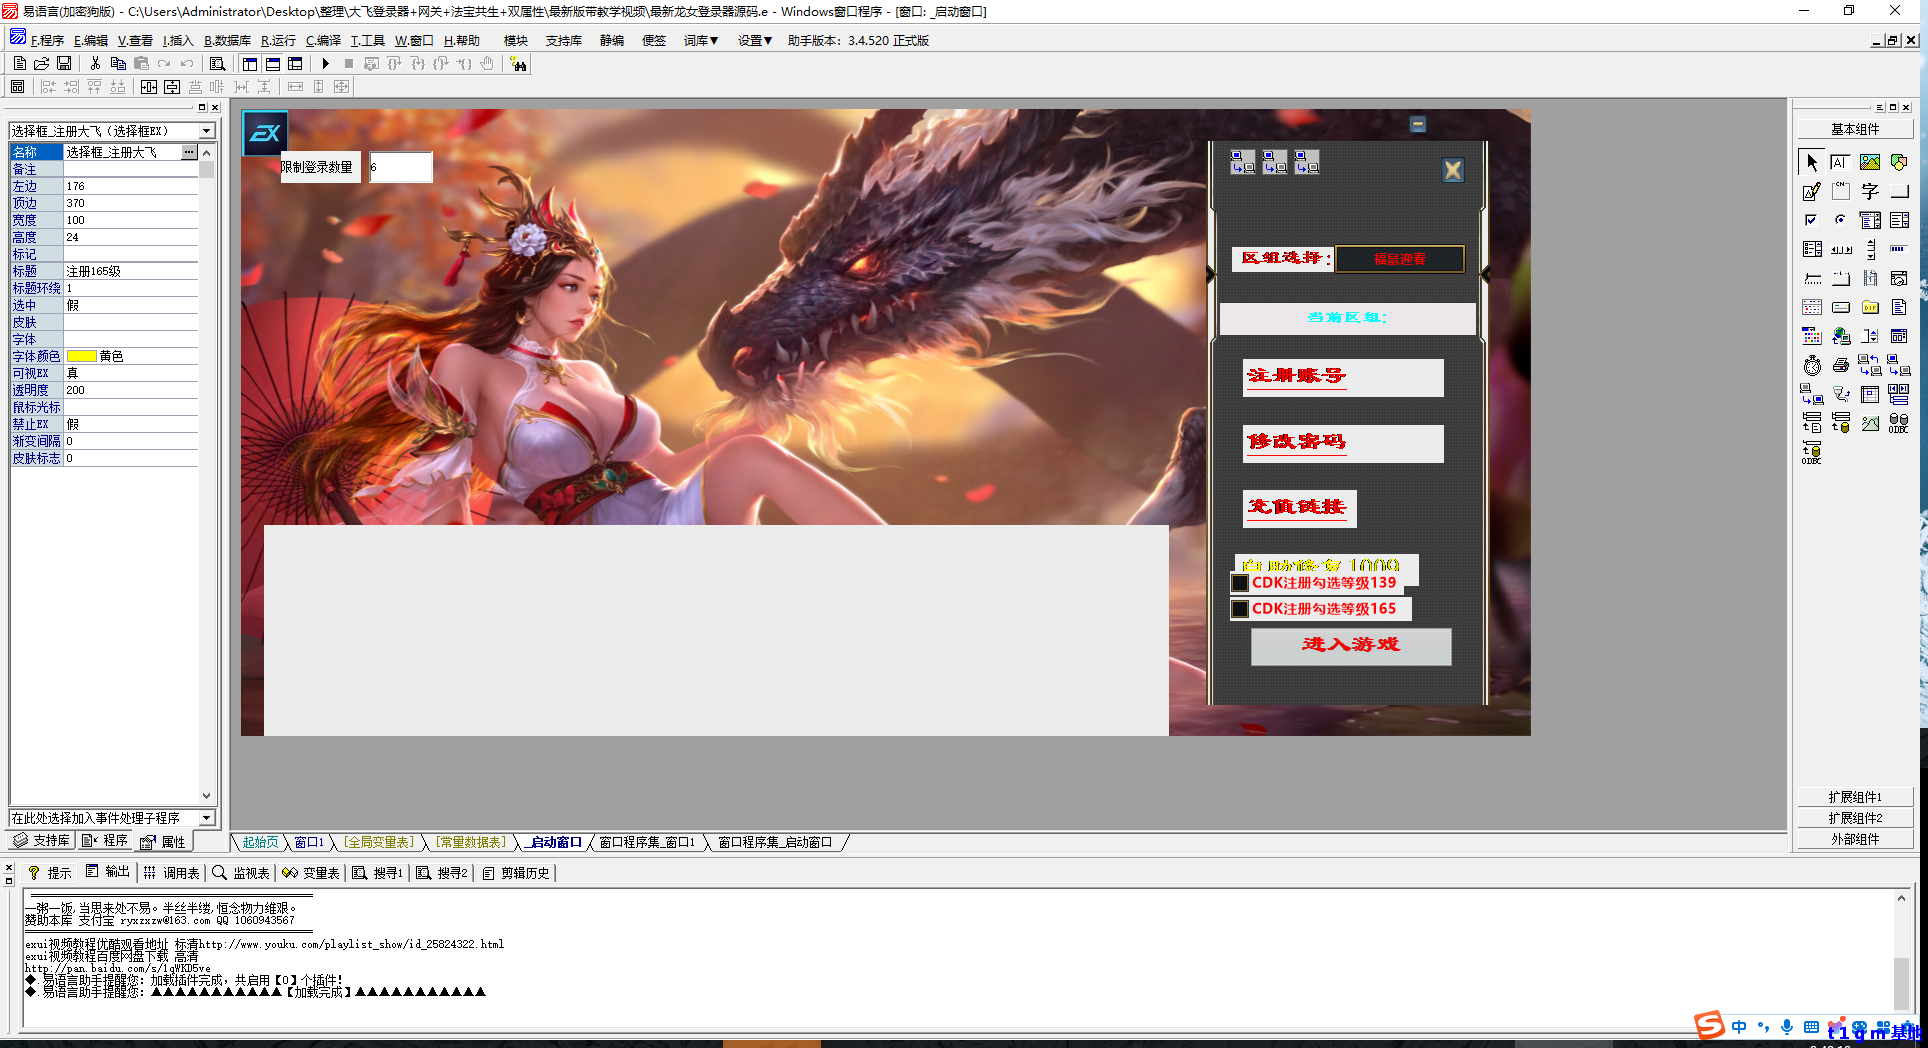This screenshot has width=1928, height=1048.
Task: Toggle the CDK注册勾选等级165 checkbox
Action: tap(1240, 609)
